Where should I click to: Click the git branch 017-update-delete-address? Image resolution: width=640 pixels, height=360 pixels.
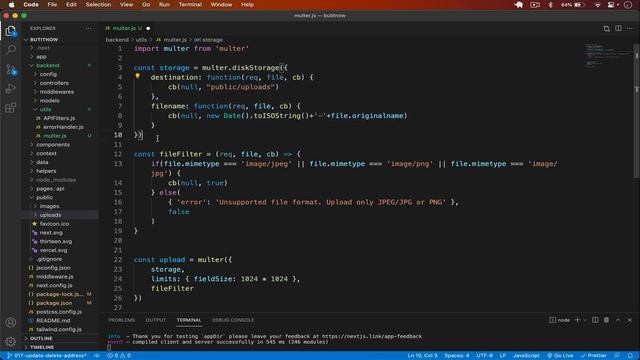click(x=46, y=356)
